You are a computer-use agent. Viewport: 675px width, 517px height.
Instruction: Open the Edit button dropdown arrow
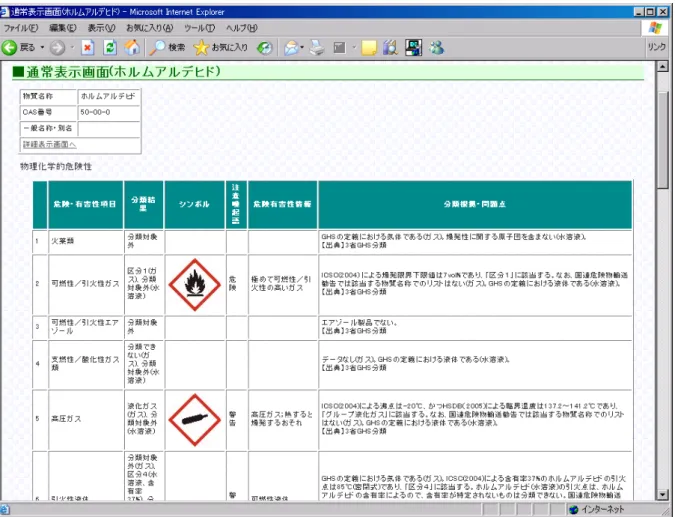click(354, 47)
